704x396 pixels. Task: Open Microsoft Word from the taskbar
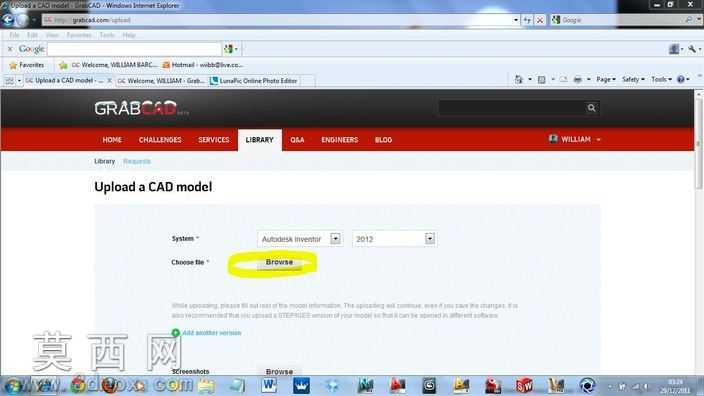click(269, 385)
